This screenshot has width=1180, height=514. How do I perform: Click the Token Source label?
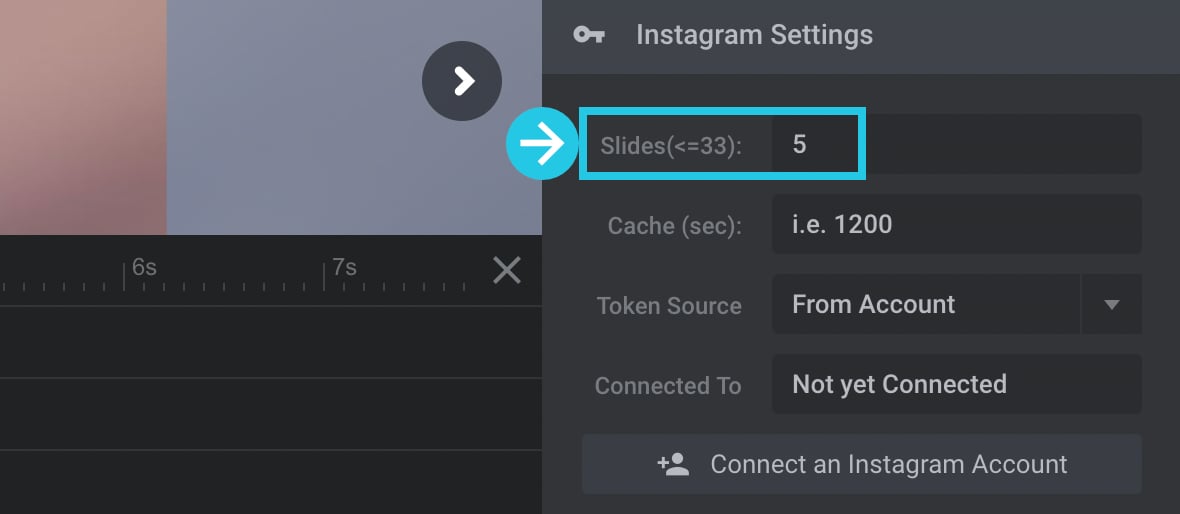[669, 306]
